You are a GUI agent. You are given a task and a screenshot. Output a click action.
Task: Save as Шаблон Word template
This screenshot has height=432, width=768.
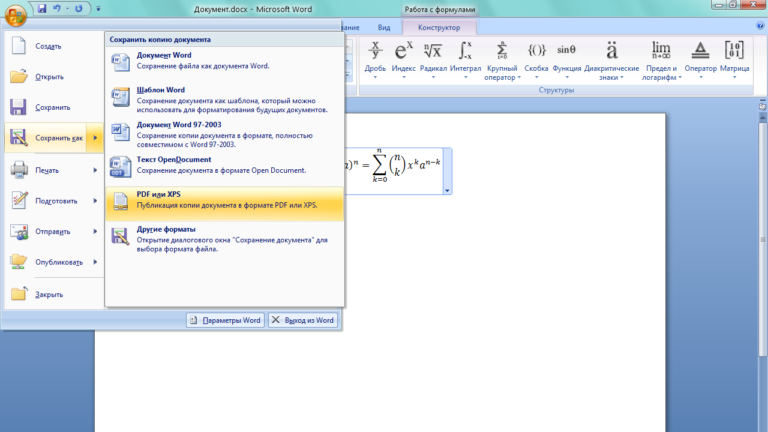224,99
